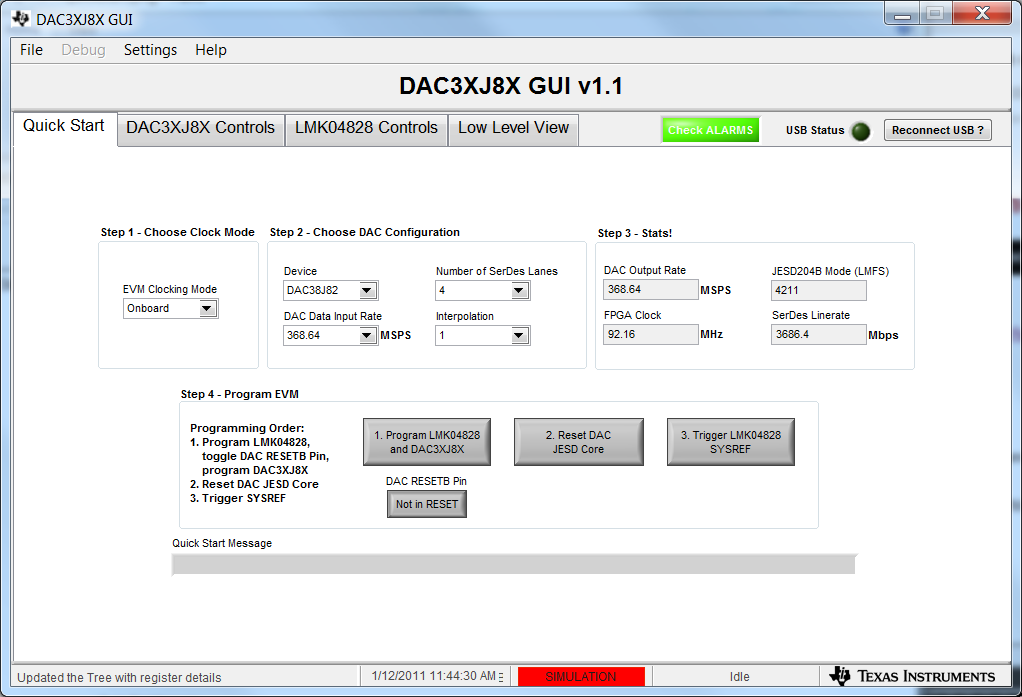Click the TI logo in title bar

[21, 19]
